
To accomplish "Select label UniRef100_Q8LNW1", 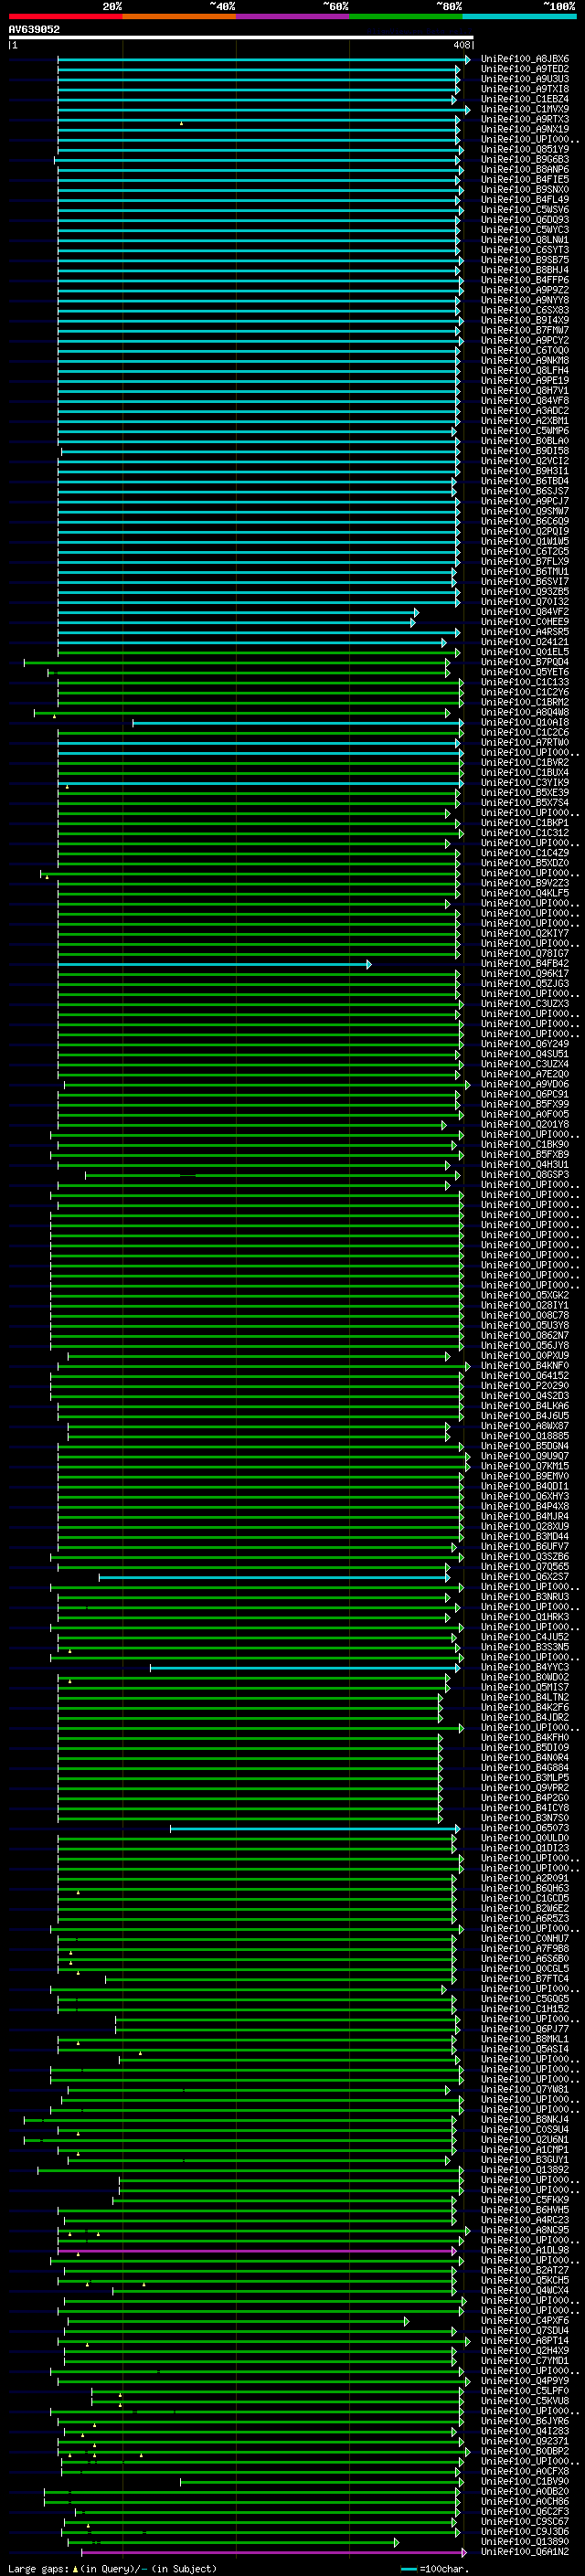I will [524, 240].
